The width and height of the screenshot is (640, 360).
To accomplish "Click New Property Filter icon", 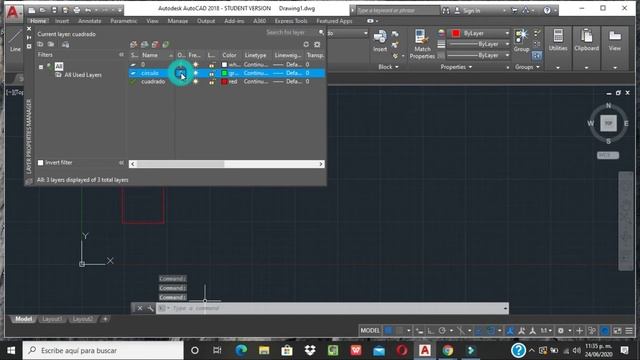I will (40, 44).
